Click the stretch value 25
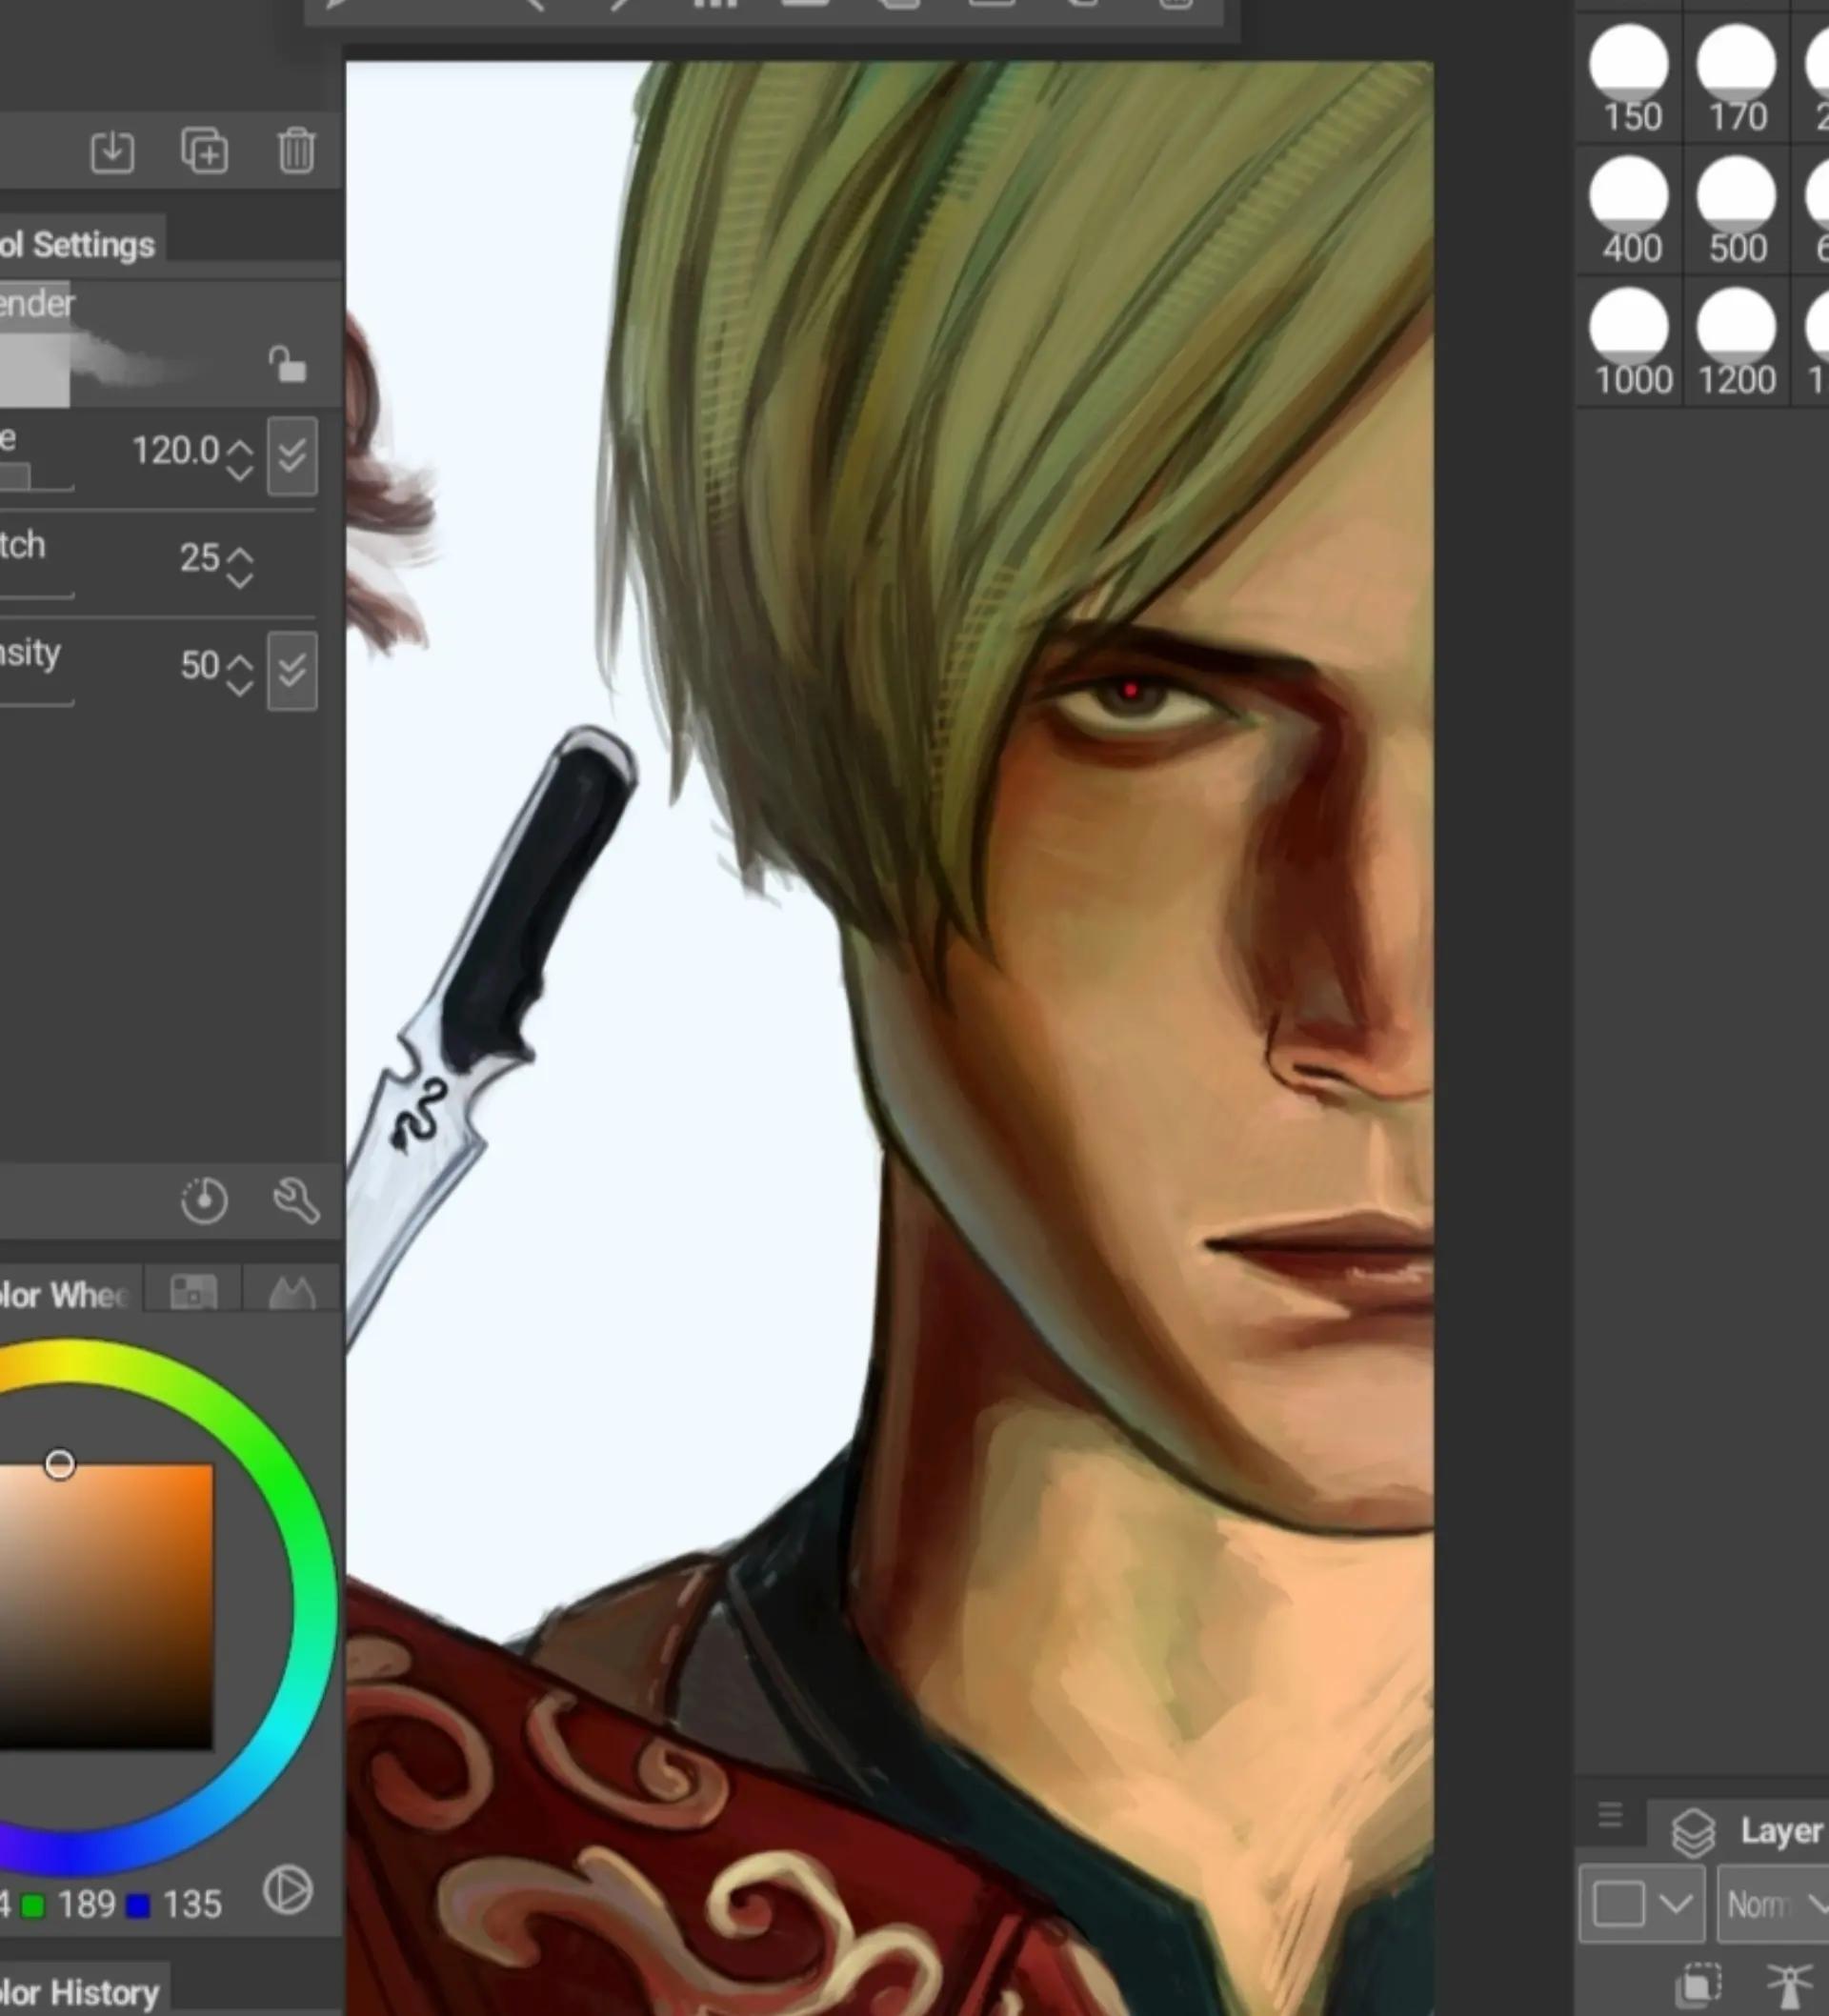 [x=199, y=558]
